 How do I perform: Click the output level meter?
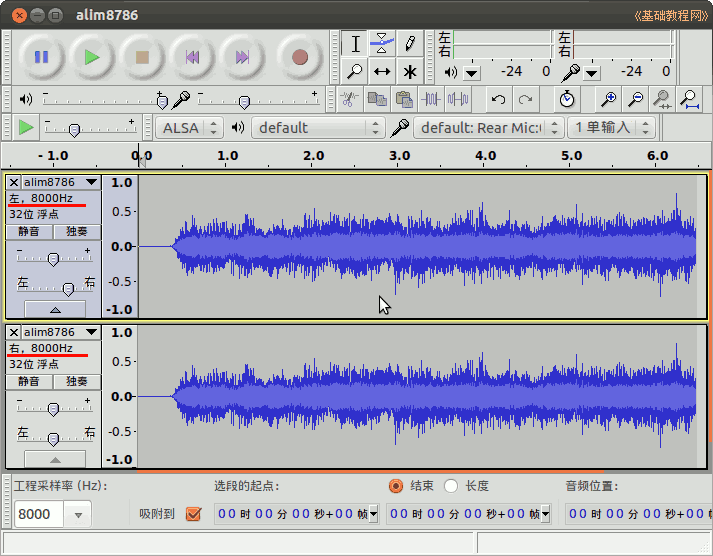(502, 44)
